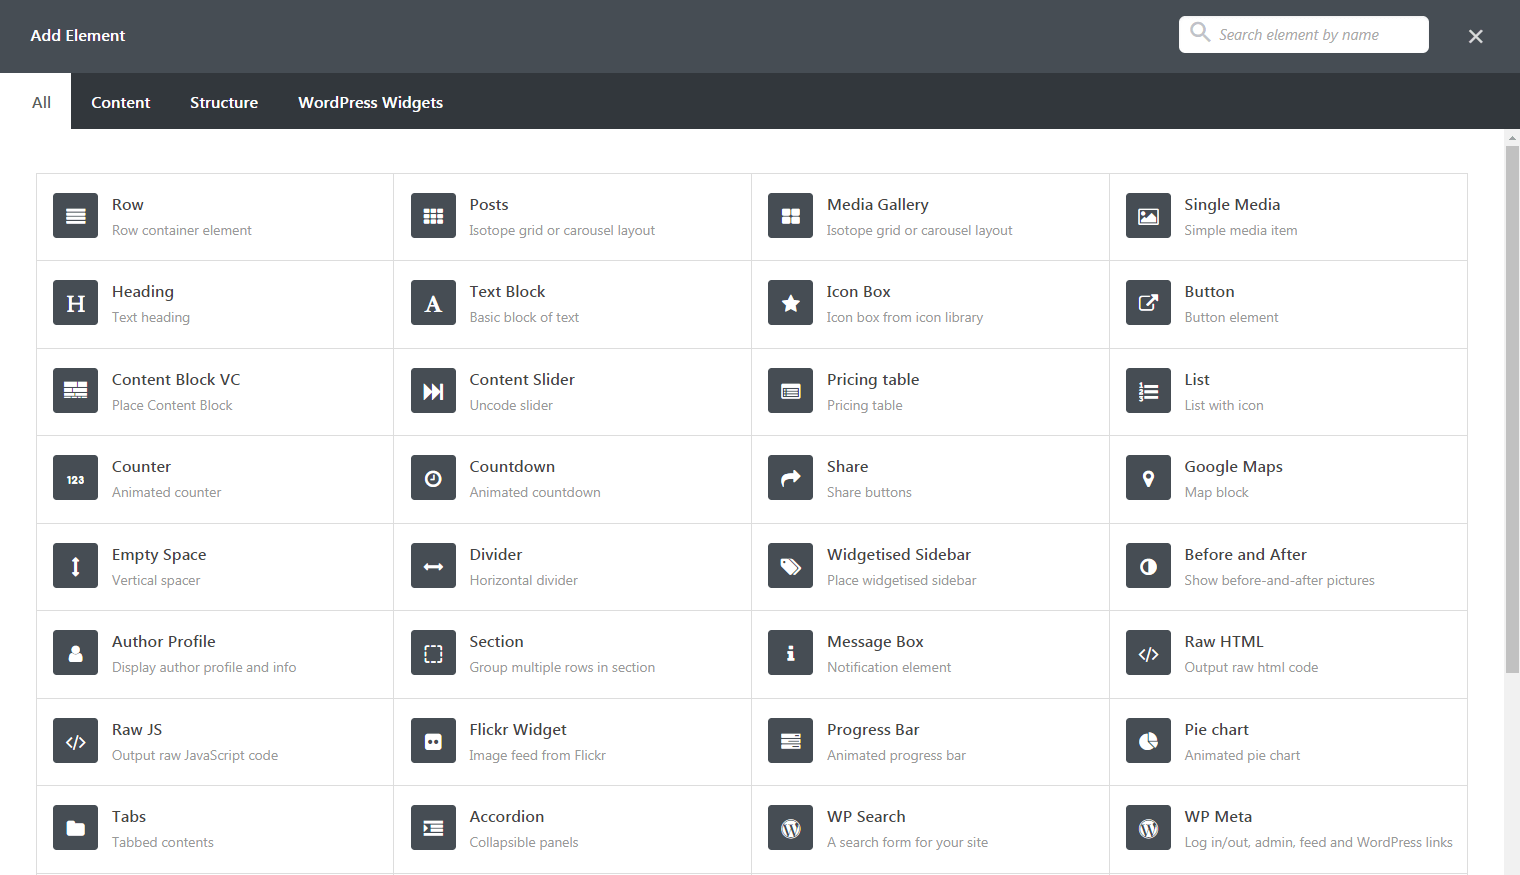
Task: Select the Counter element icon
Action: point(75,477)
